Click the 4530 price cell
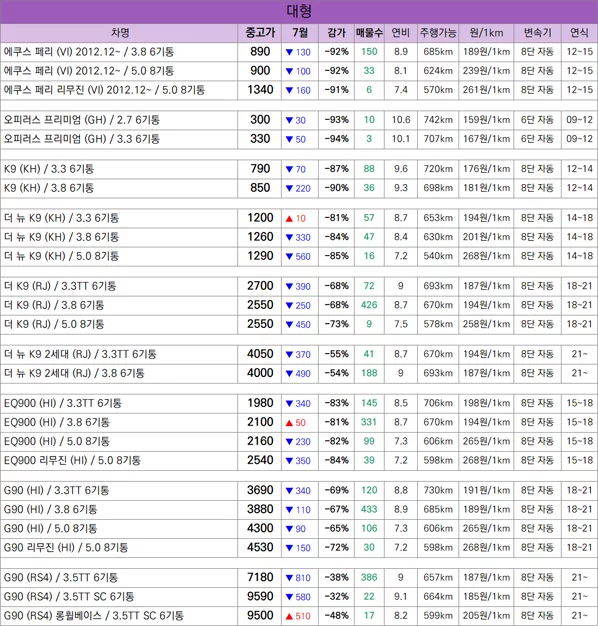This screenshot has height=626, width=598. [260, 547]
